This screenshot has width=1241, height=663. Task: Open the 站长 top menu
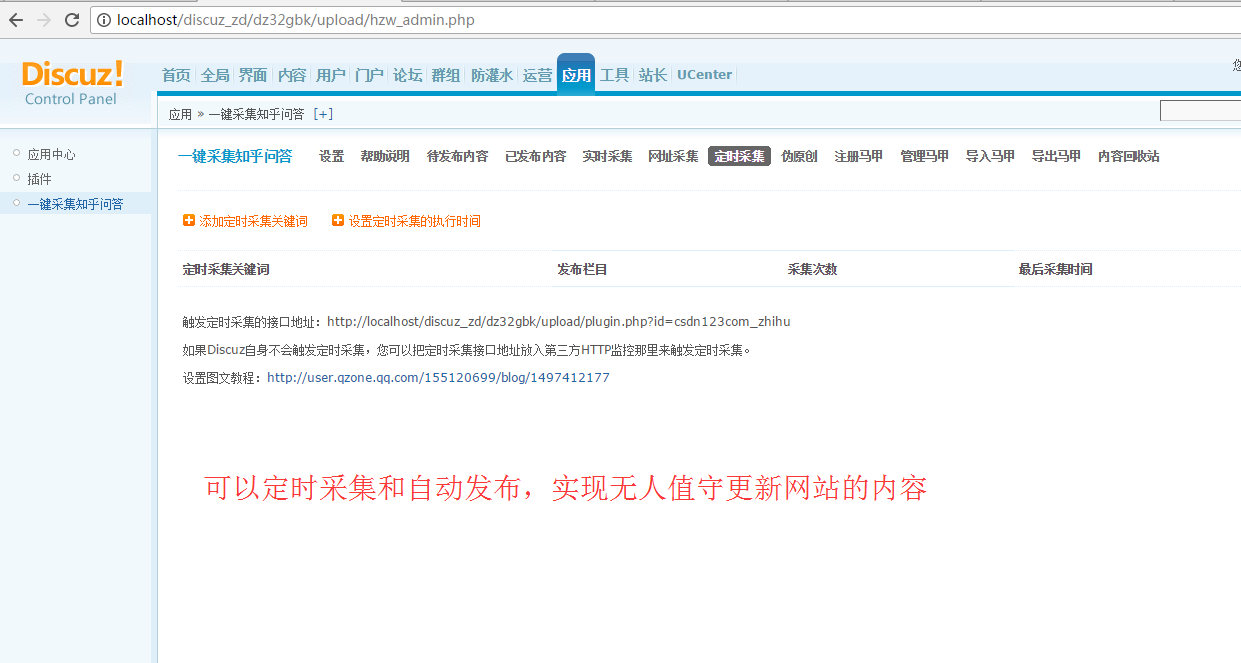click(653, 75)
